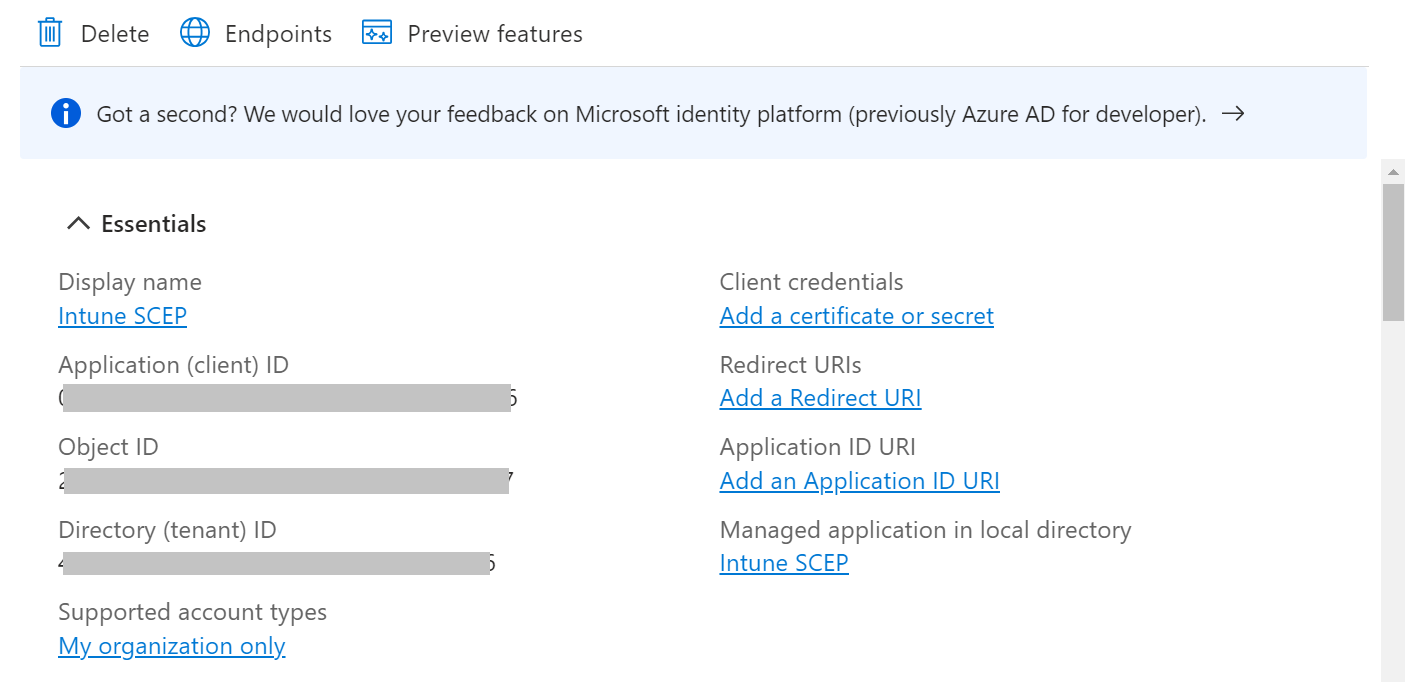The height and width of the screenshot is (682, 1405).
Task: Click the feedback banner message text
Action: click(x=650, y=114)
